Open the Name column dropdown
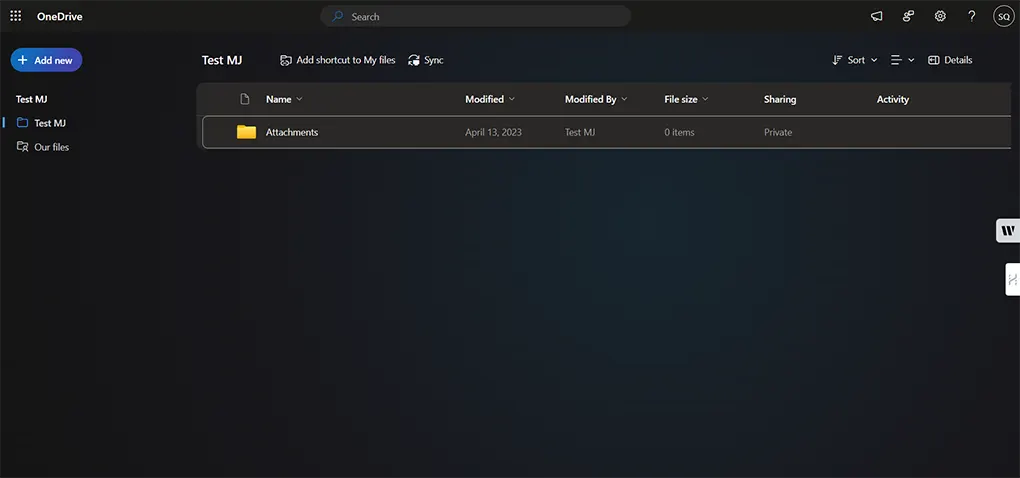The width and height of the screenshot is (1020, 478). point(284,100)
